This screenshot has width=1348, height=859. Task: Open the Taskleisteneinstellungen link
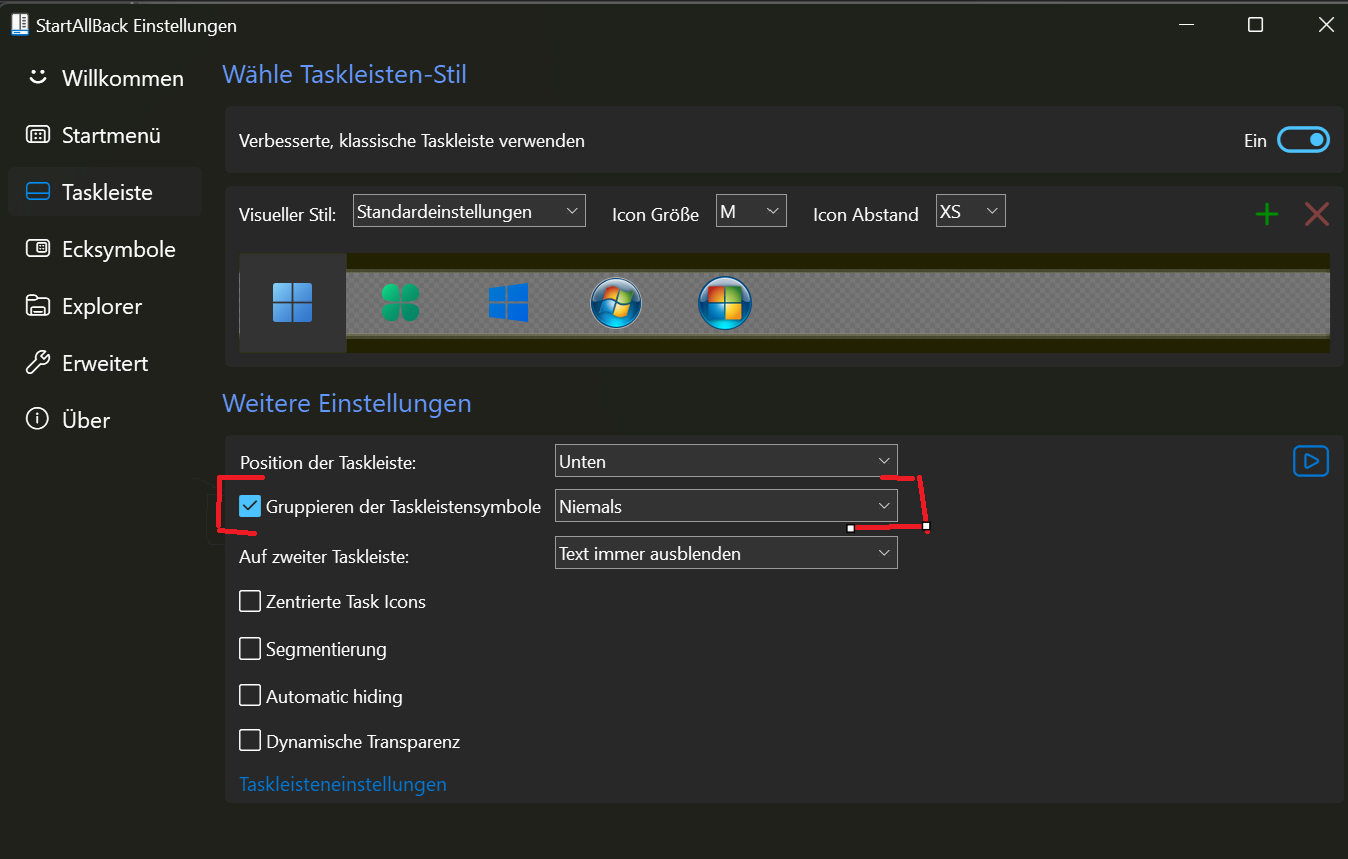(x=343, y=784)
